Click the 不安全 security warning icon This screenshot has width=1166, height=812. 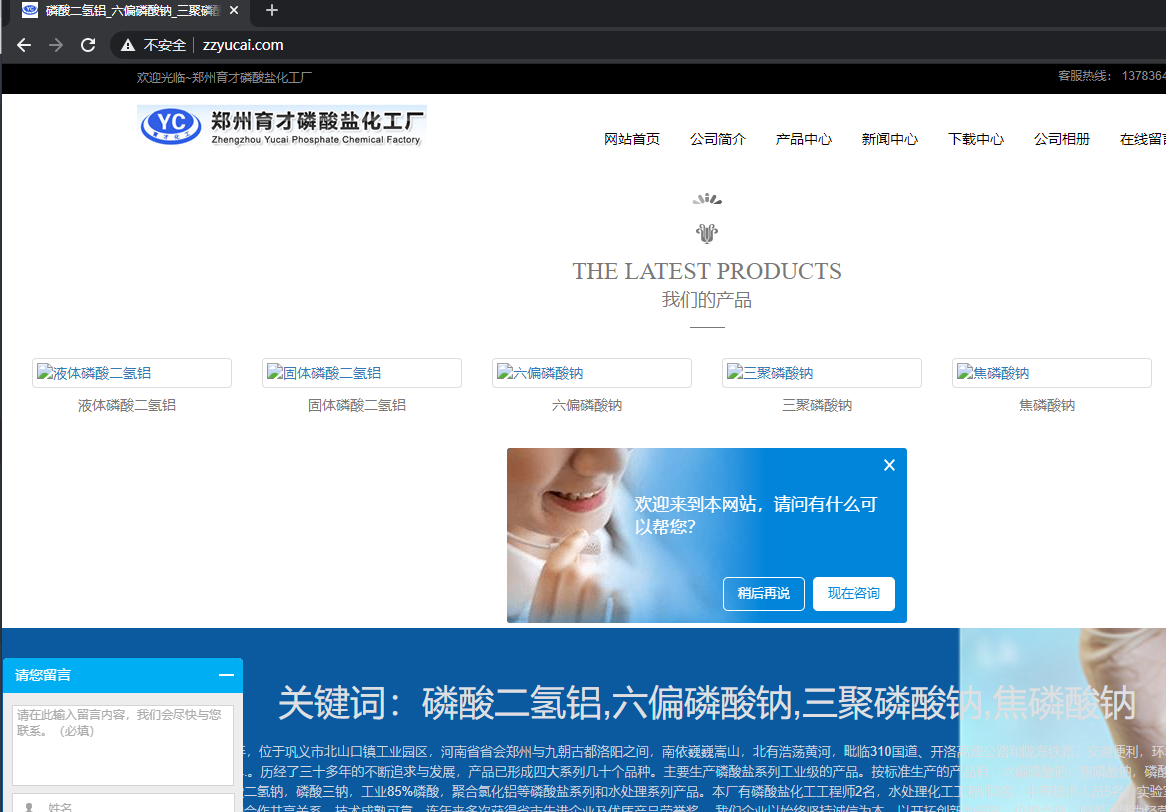[128, 45]
